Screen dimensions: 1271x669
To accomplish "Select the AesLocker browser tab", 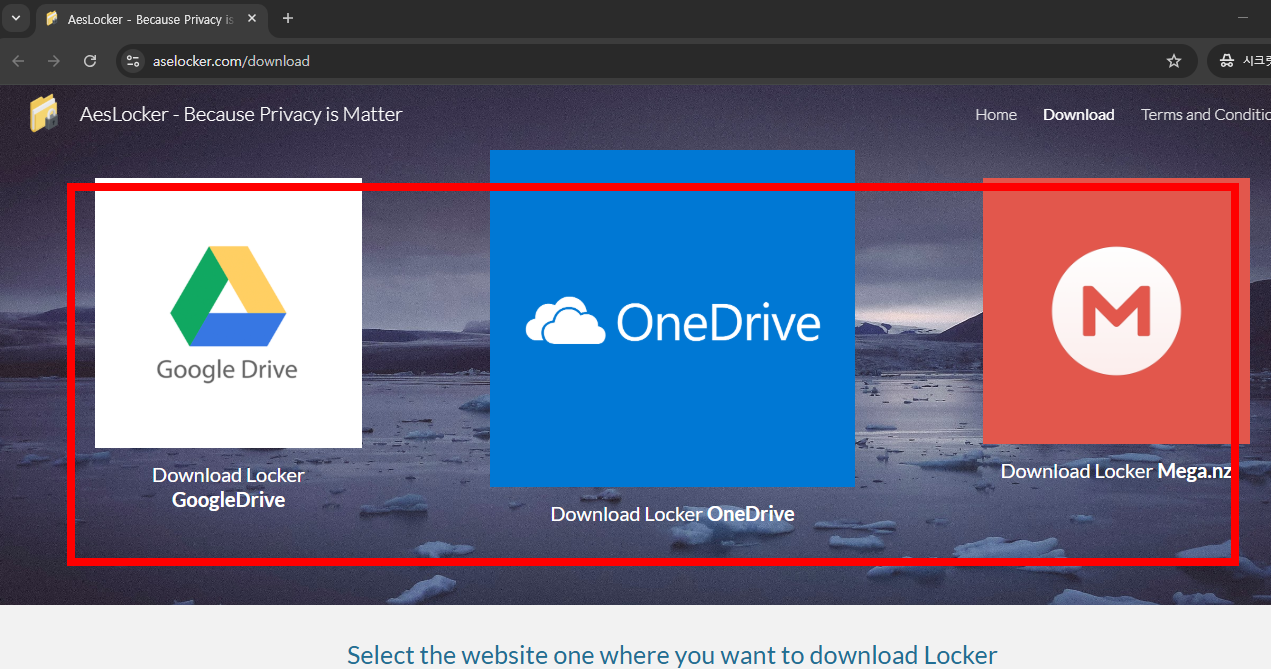I will tap(151, 19).
